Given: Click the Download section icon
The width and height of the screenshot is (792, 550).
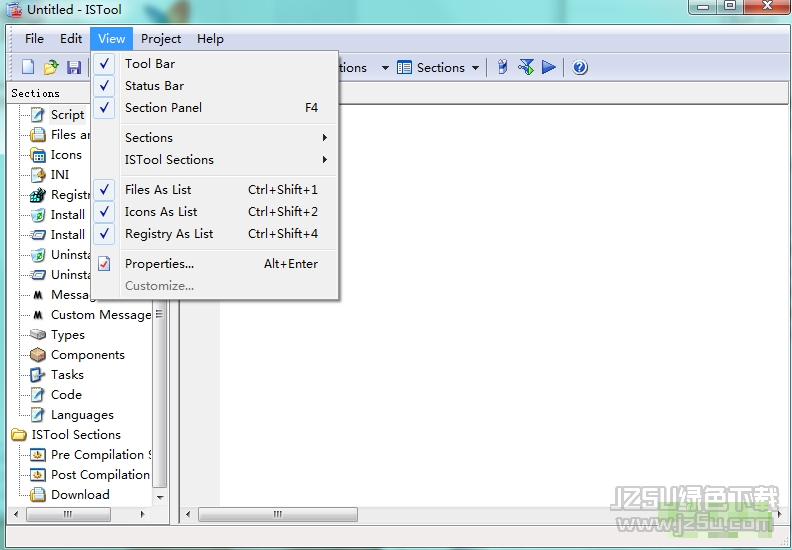Looking at the screenshot, I should [x=37, y=494].
